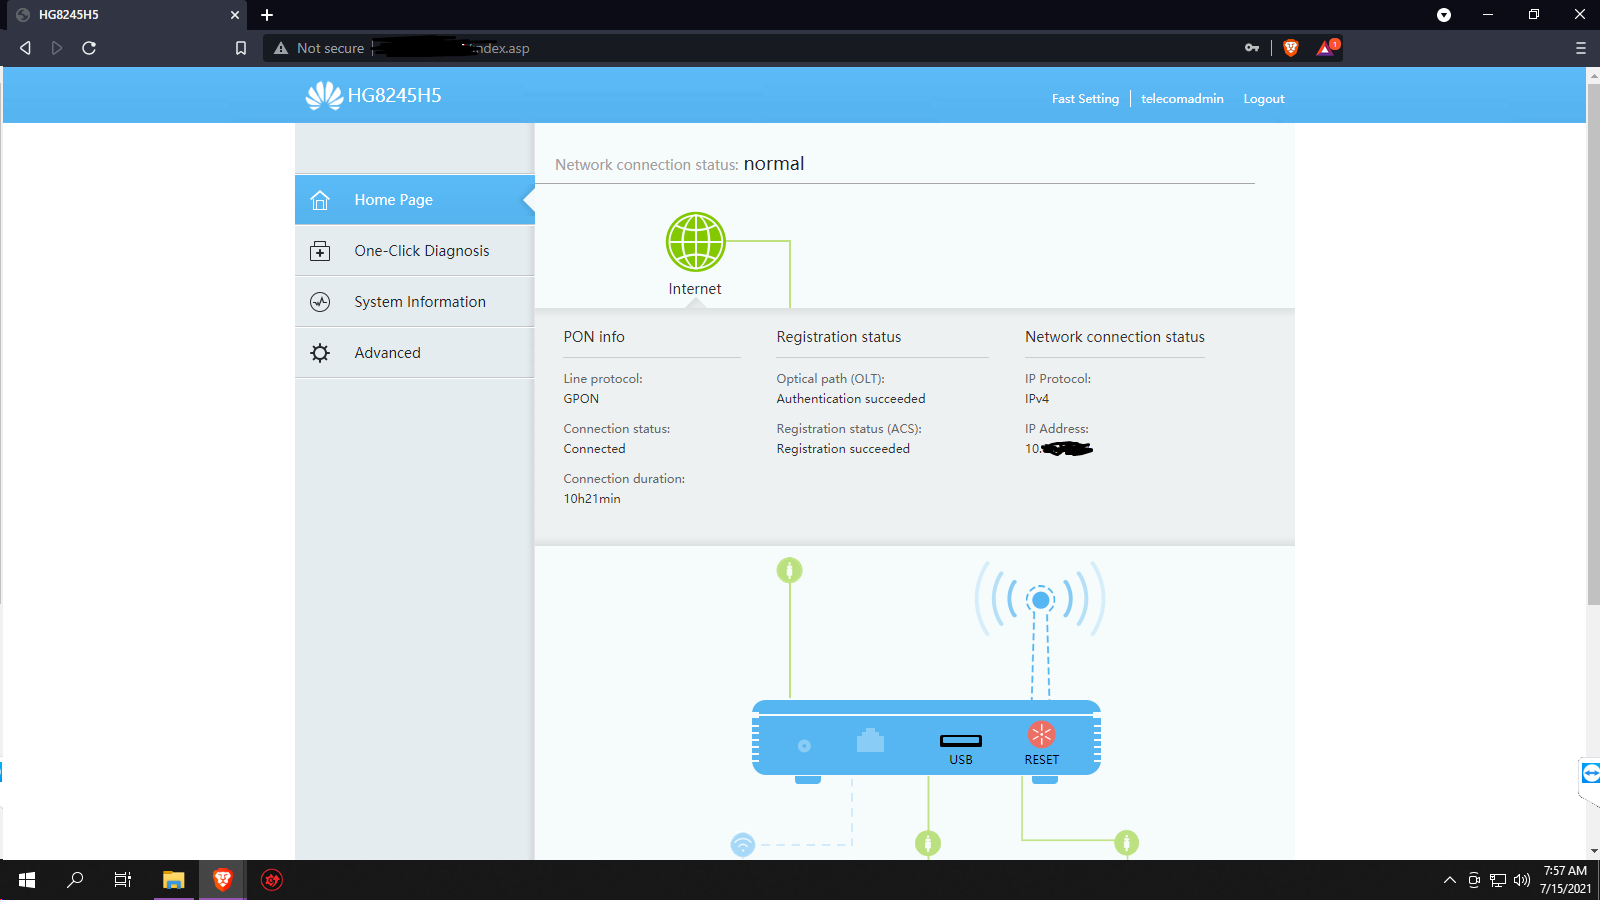Image resolution: width=1600 pixels, height=900 pixels.
Task: Click the USB port on router diagram
Action: (x=961, y=741)
